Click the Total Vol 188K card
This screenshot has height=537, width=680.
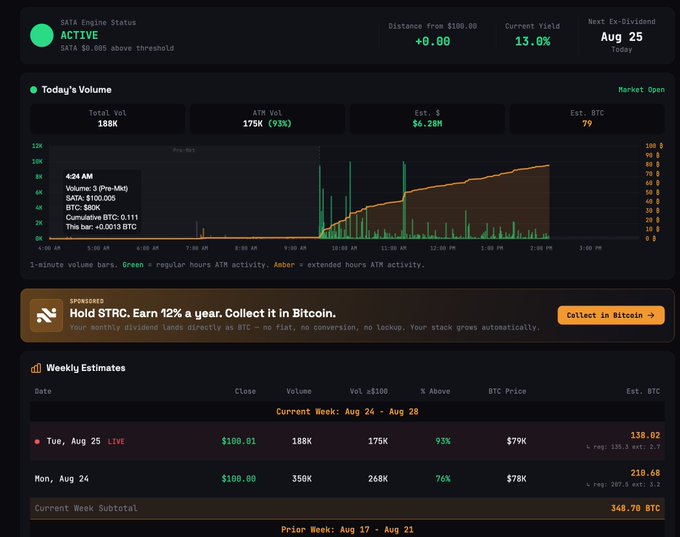tap(108, 118)
